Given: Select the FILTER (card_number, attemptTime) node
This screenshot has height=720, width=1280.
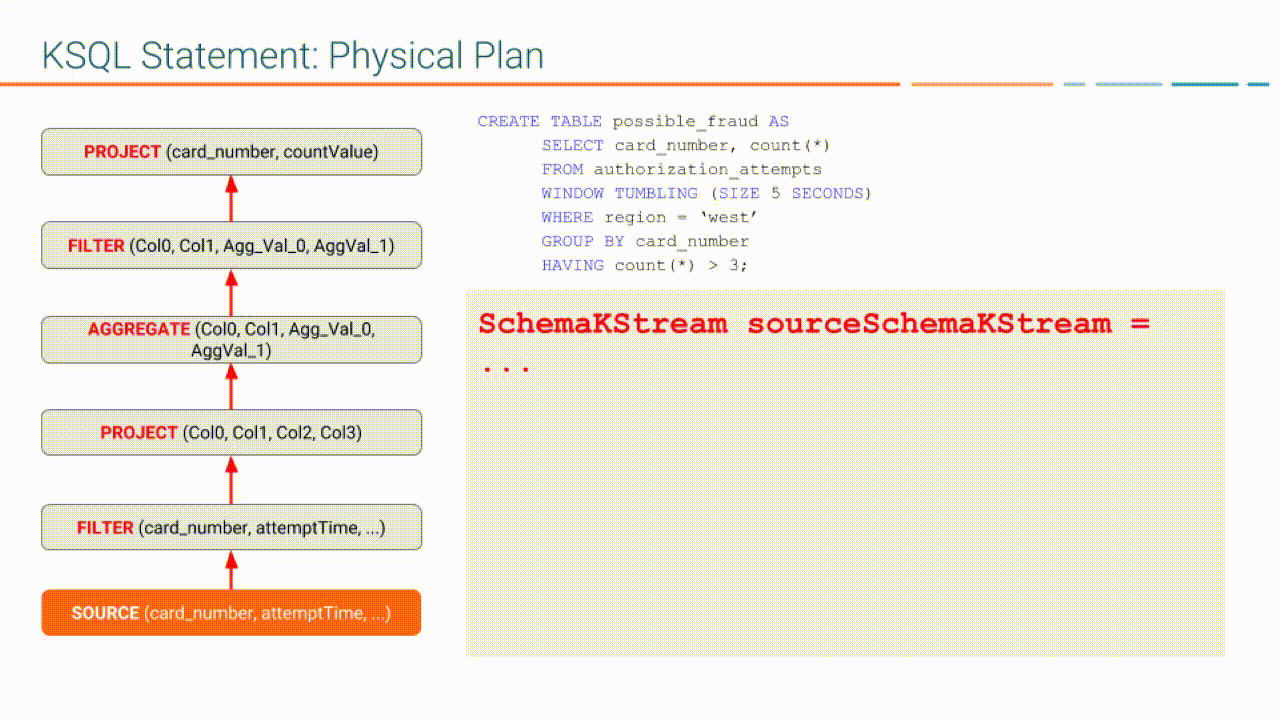Looking at the screenshot, I should click(230, 527).
